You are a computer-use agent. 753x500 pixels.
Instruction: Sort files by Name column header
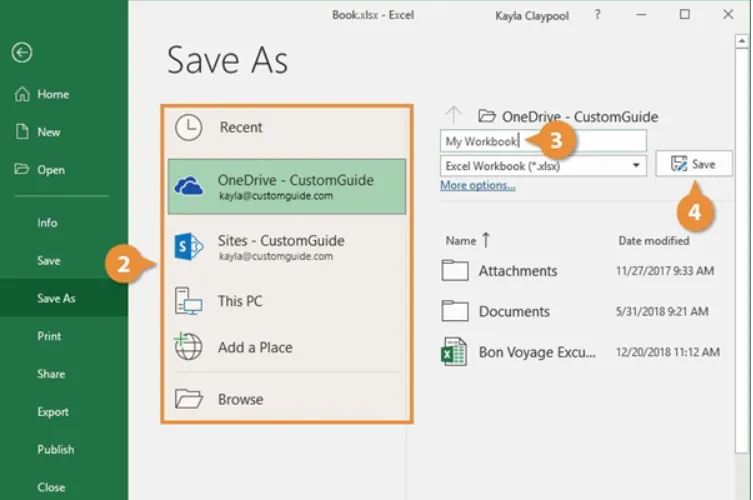click(x=461, y=240)
